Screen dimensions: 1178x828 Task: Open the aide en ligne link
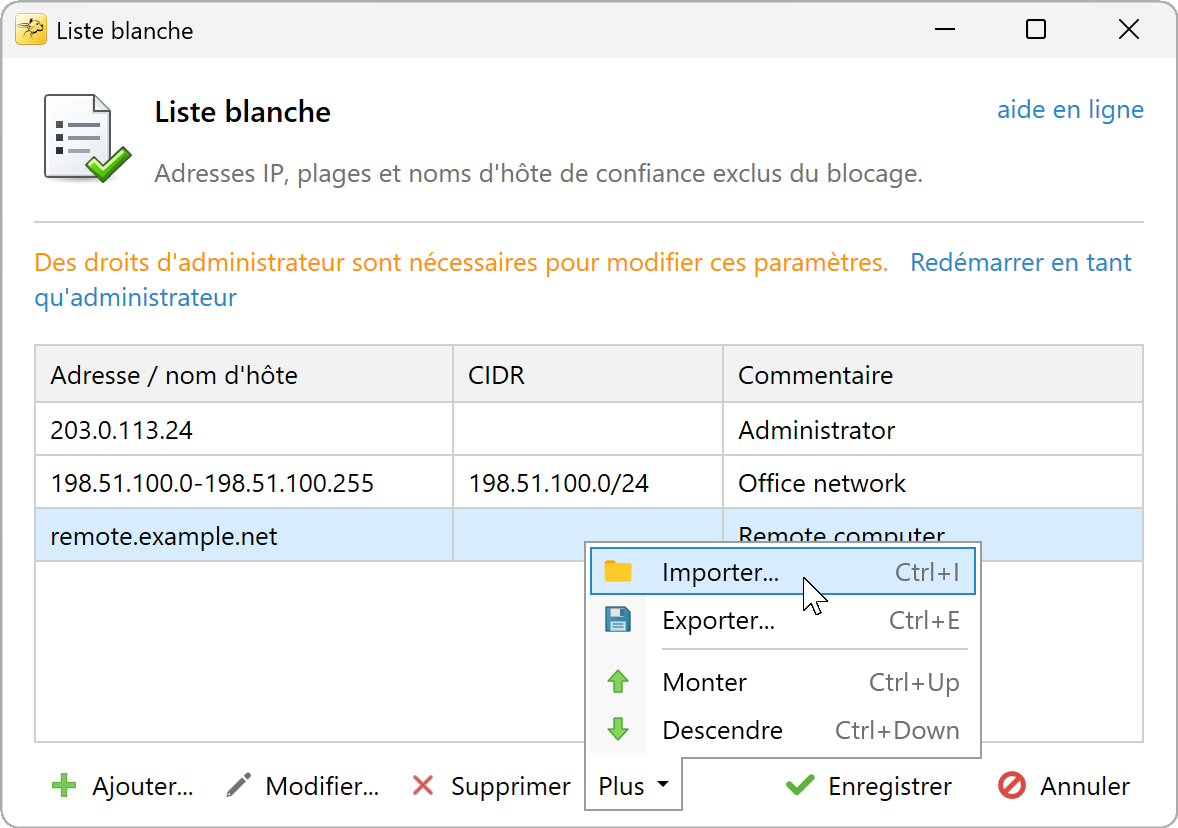click(1070, 110)
